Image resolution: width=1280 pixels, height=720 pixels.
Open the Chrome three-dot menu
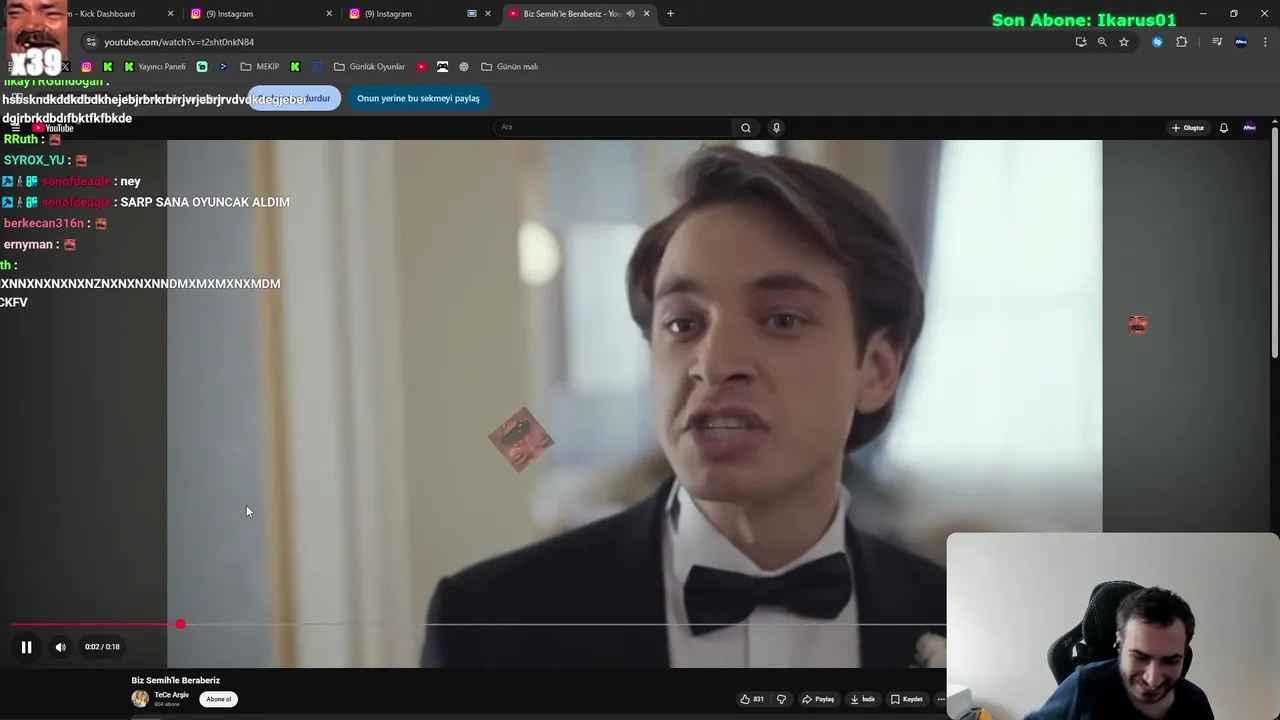1265,42
